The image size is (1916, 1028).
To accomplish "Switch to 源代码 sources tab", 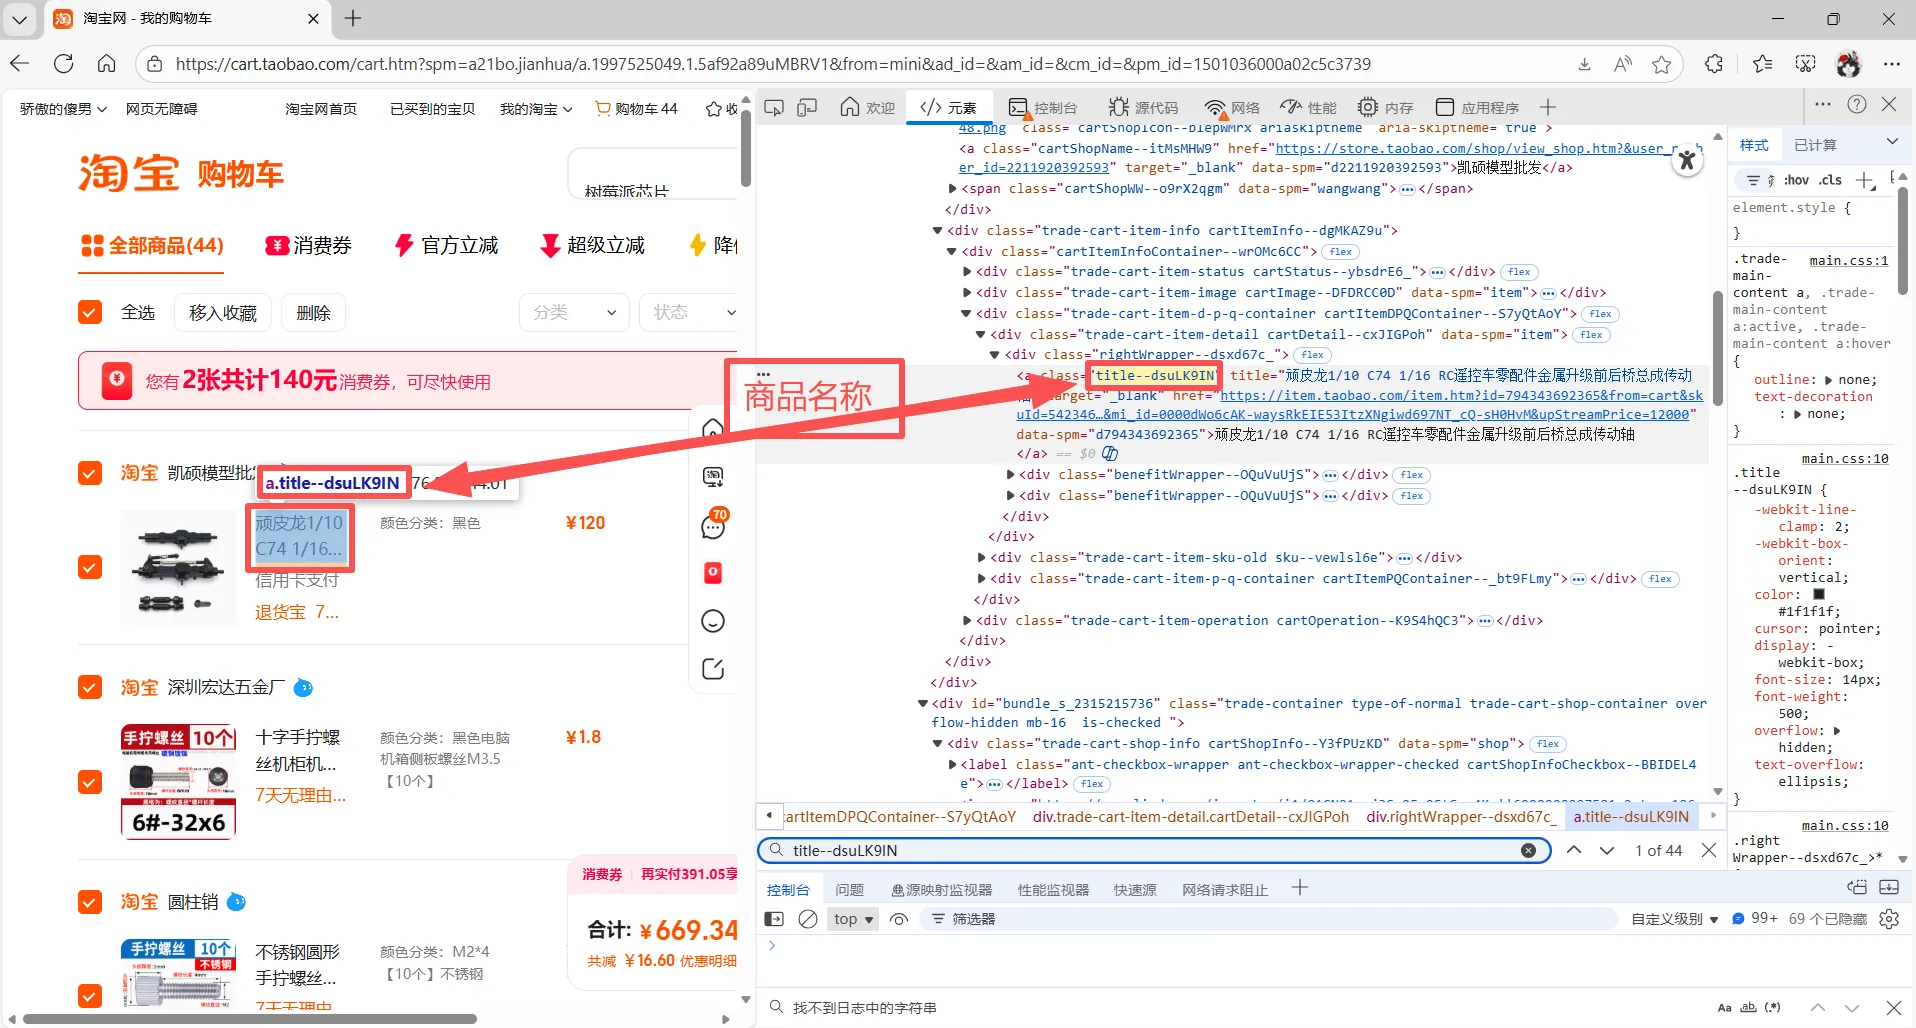I will (x=1144, y=107).
